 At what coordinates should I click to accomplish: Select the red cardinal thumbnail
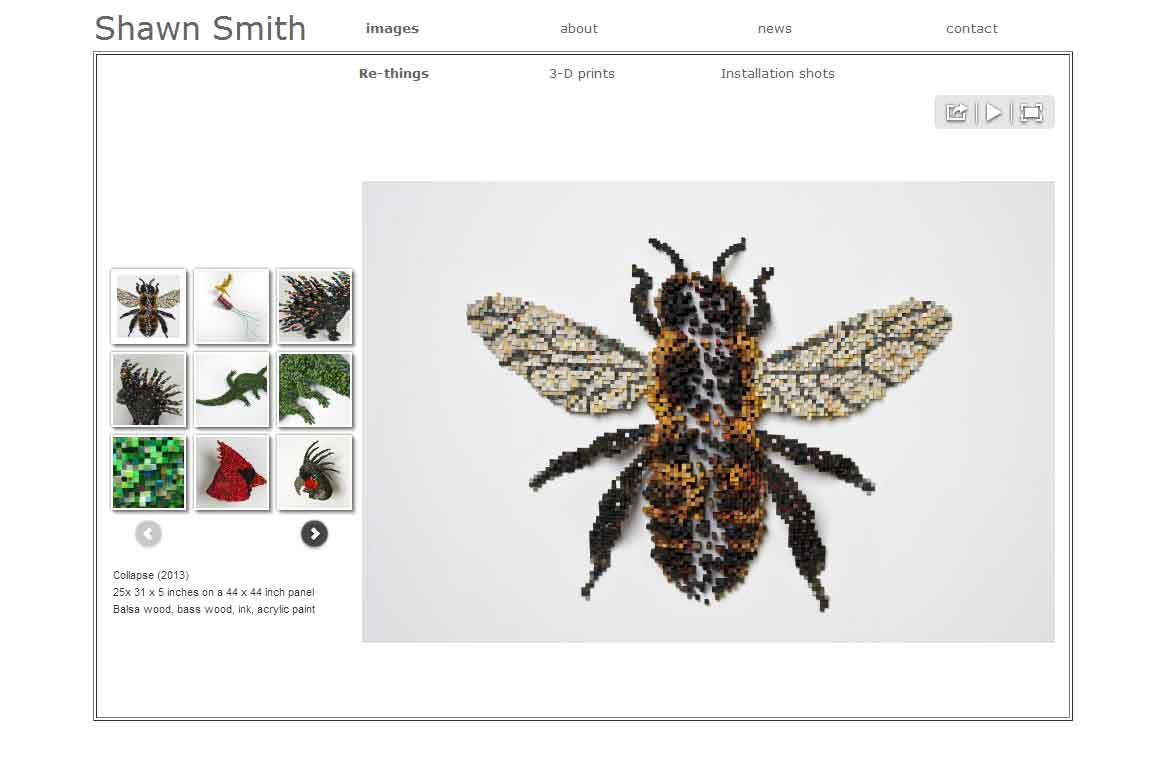pos(232,473)
